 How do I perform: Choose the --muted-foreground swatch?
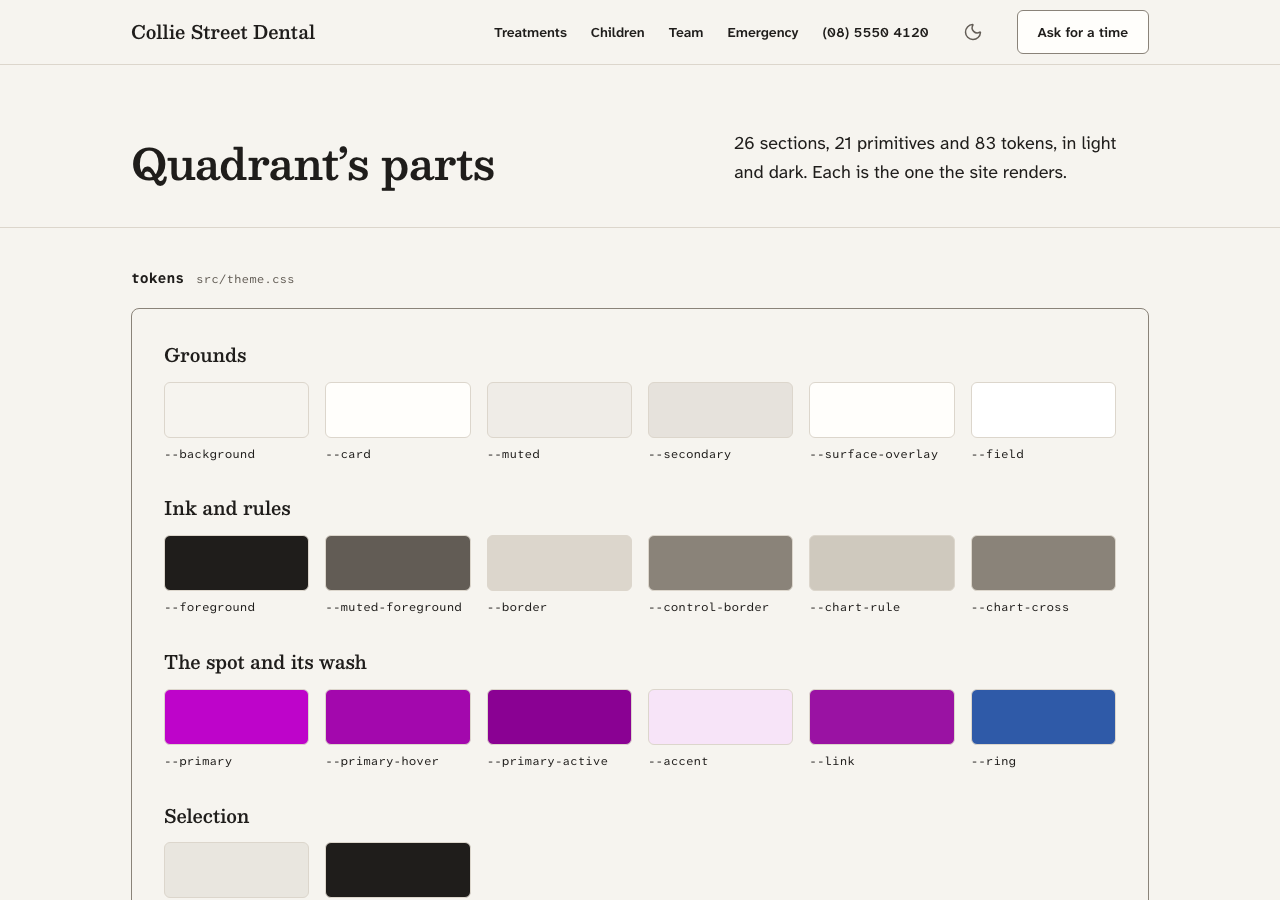398,563
